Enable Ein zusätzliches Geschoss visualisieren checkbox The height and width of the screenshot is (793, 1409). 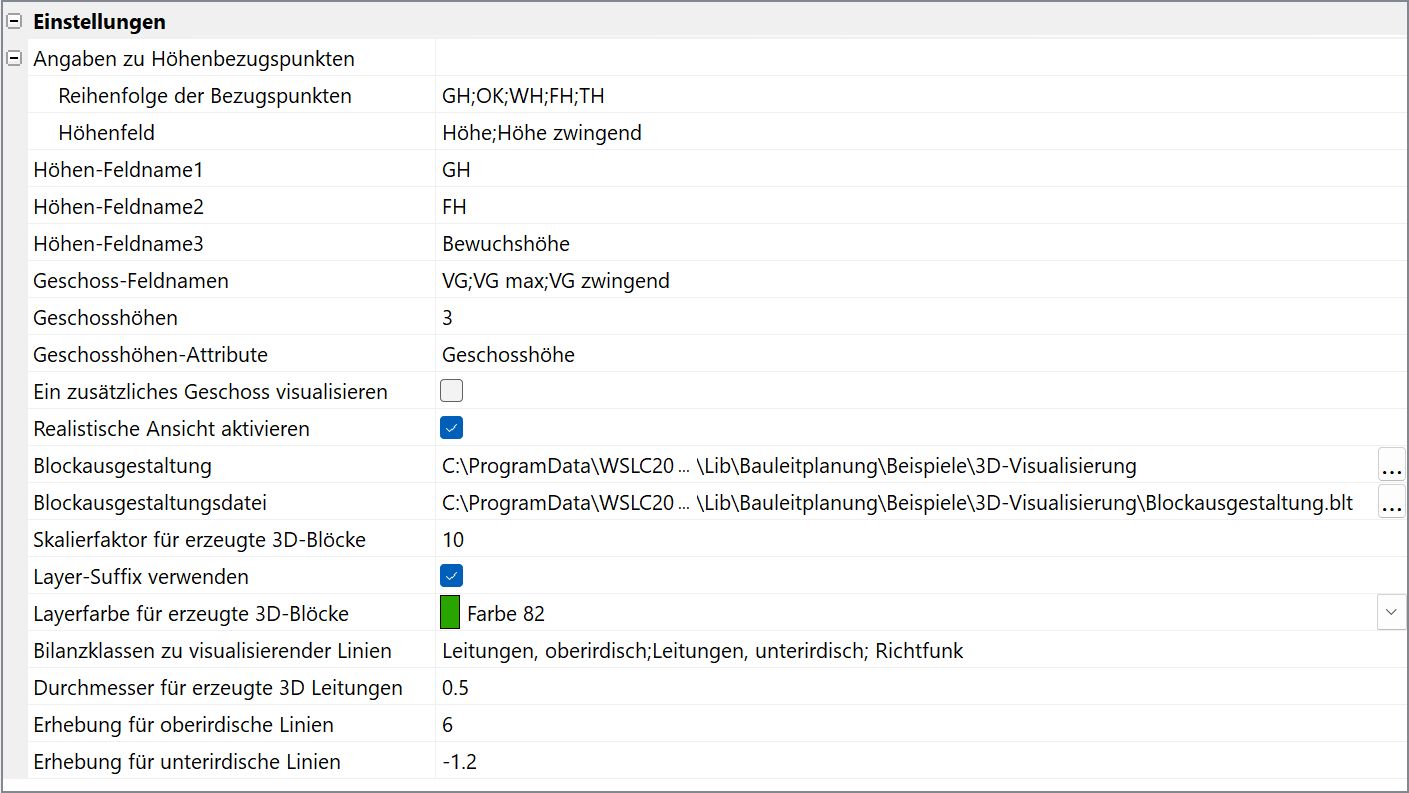click(x=452, y=391)
